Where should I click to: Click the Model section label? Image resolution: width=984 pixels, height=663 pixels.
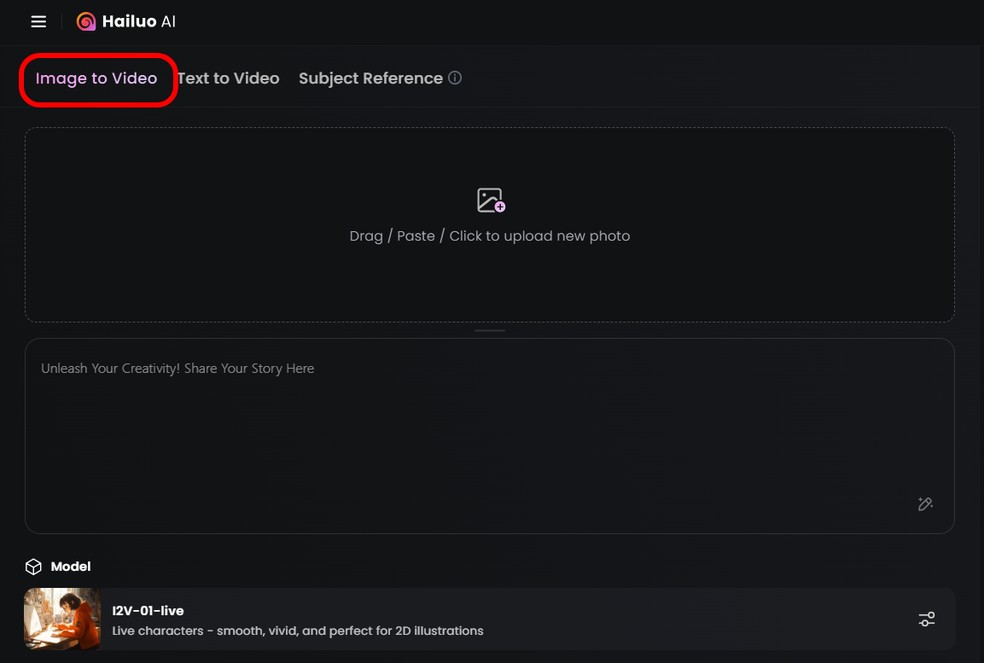point(71,567)
